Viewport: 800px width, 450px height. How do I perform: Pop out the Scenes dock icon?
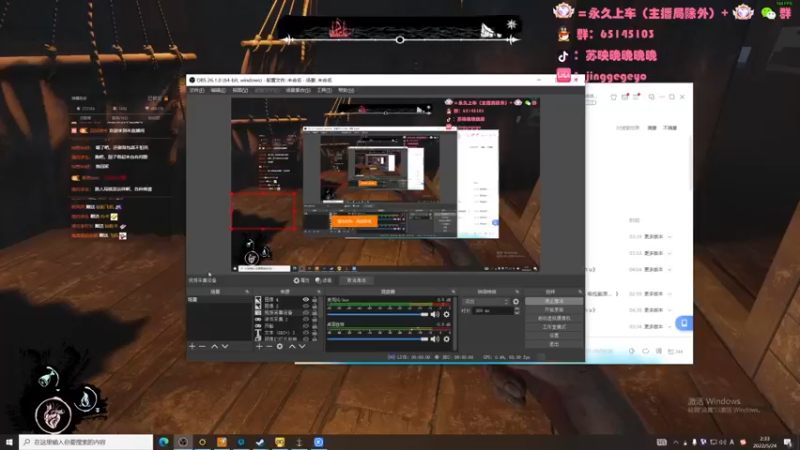(x=247, y=292)
